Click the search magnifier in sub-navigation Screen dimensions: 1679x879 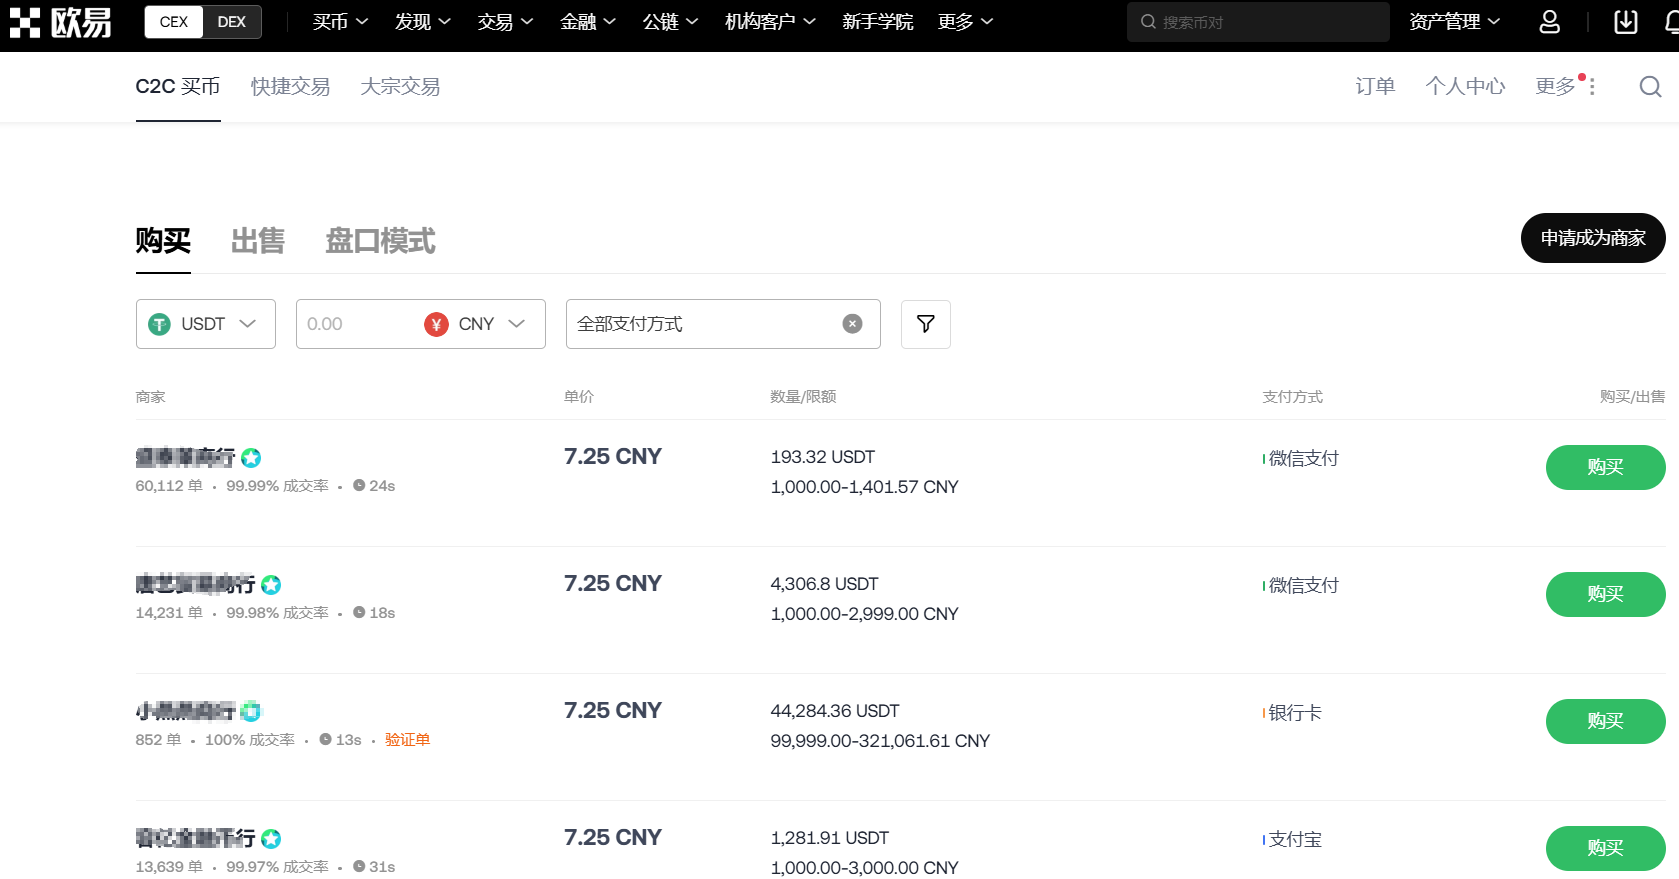[x=1650, y=87]
